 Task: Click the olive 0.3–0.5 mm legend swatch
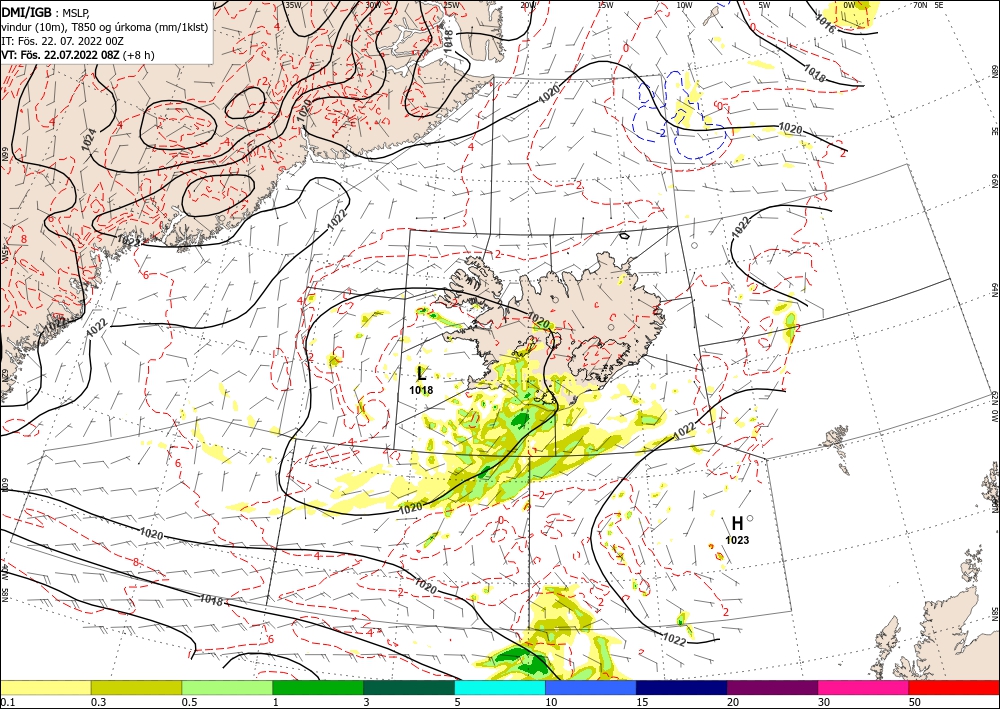coord(136,687)
